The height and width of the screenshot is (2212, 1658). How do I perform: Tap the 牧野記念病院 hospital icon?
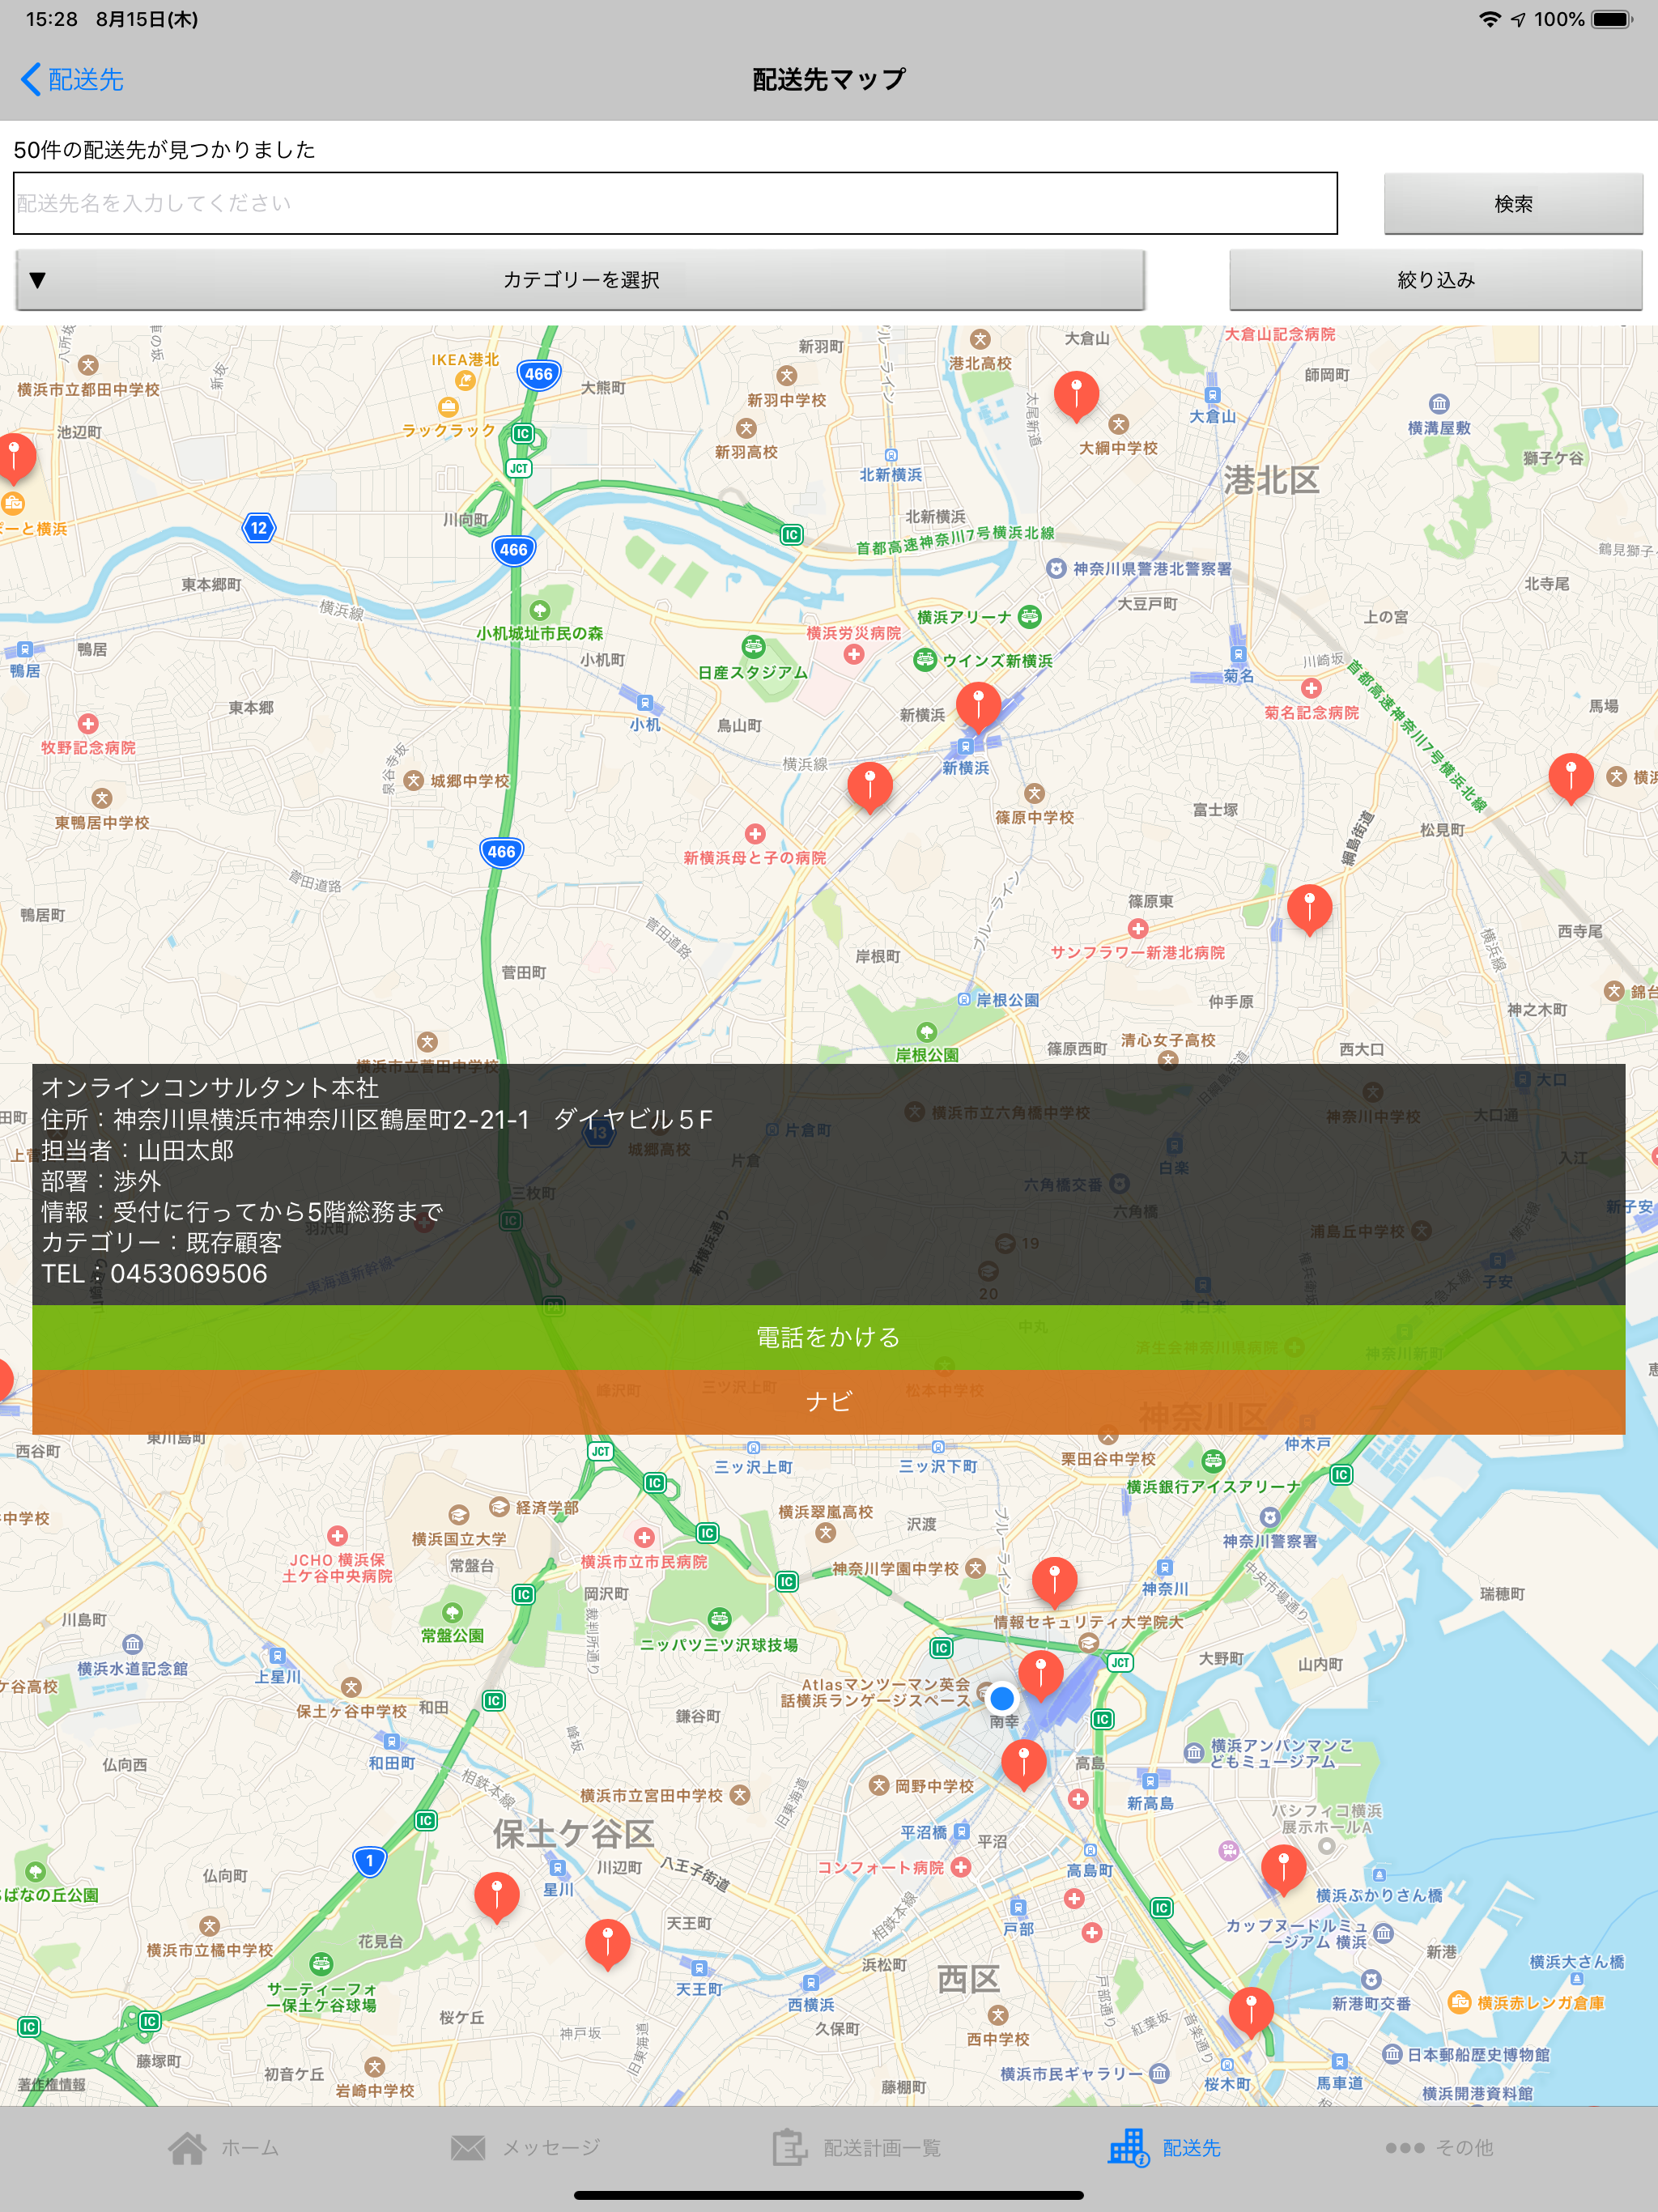click(x=88, y=723)
